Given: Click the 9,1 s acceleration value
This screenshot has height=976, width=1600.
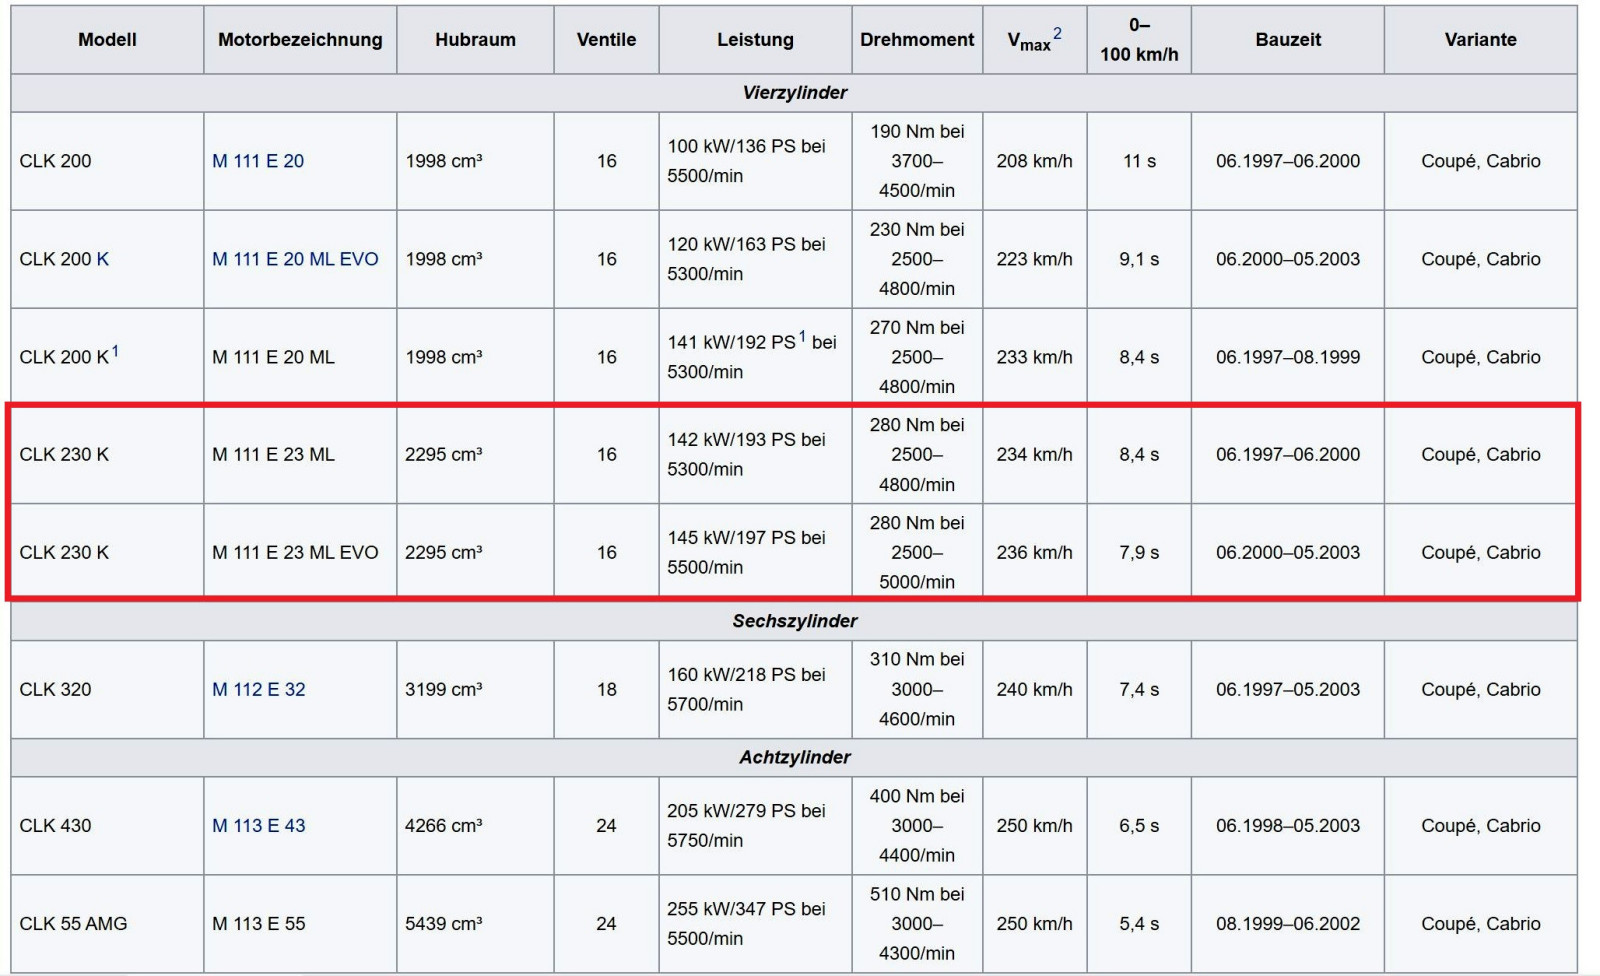Looking at the screenshot, I should (1139, 259).
